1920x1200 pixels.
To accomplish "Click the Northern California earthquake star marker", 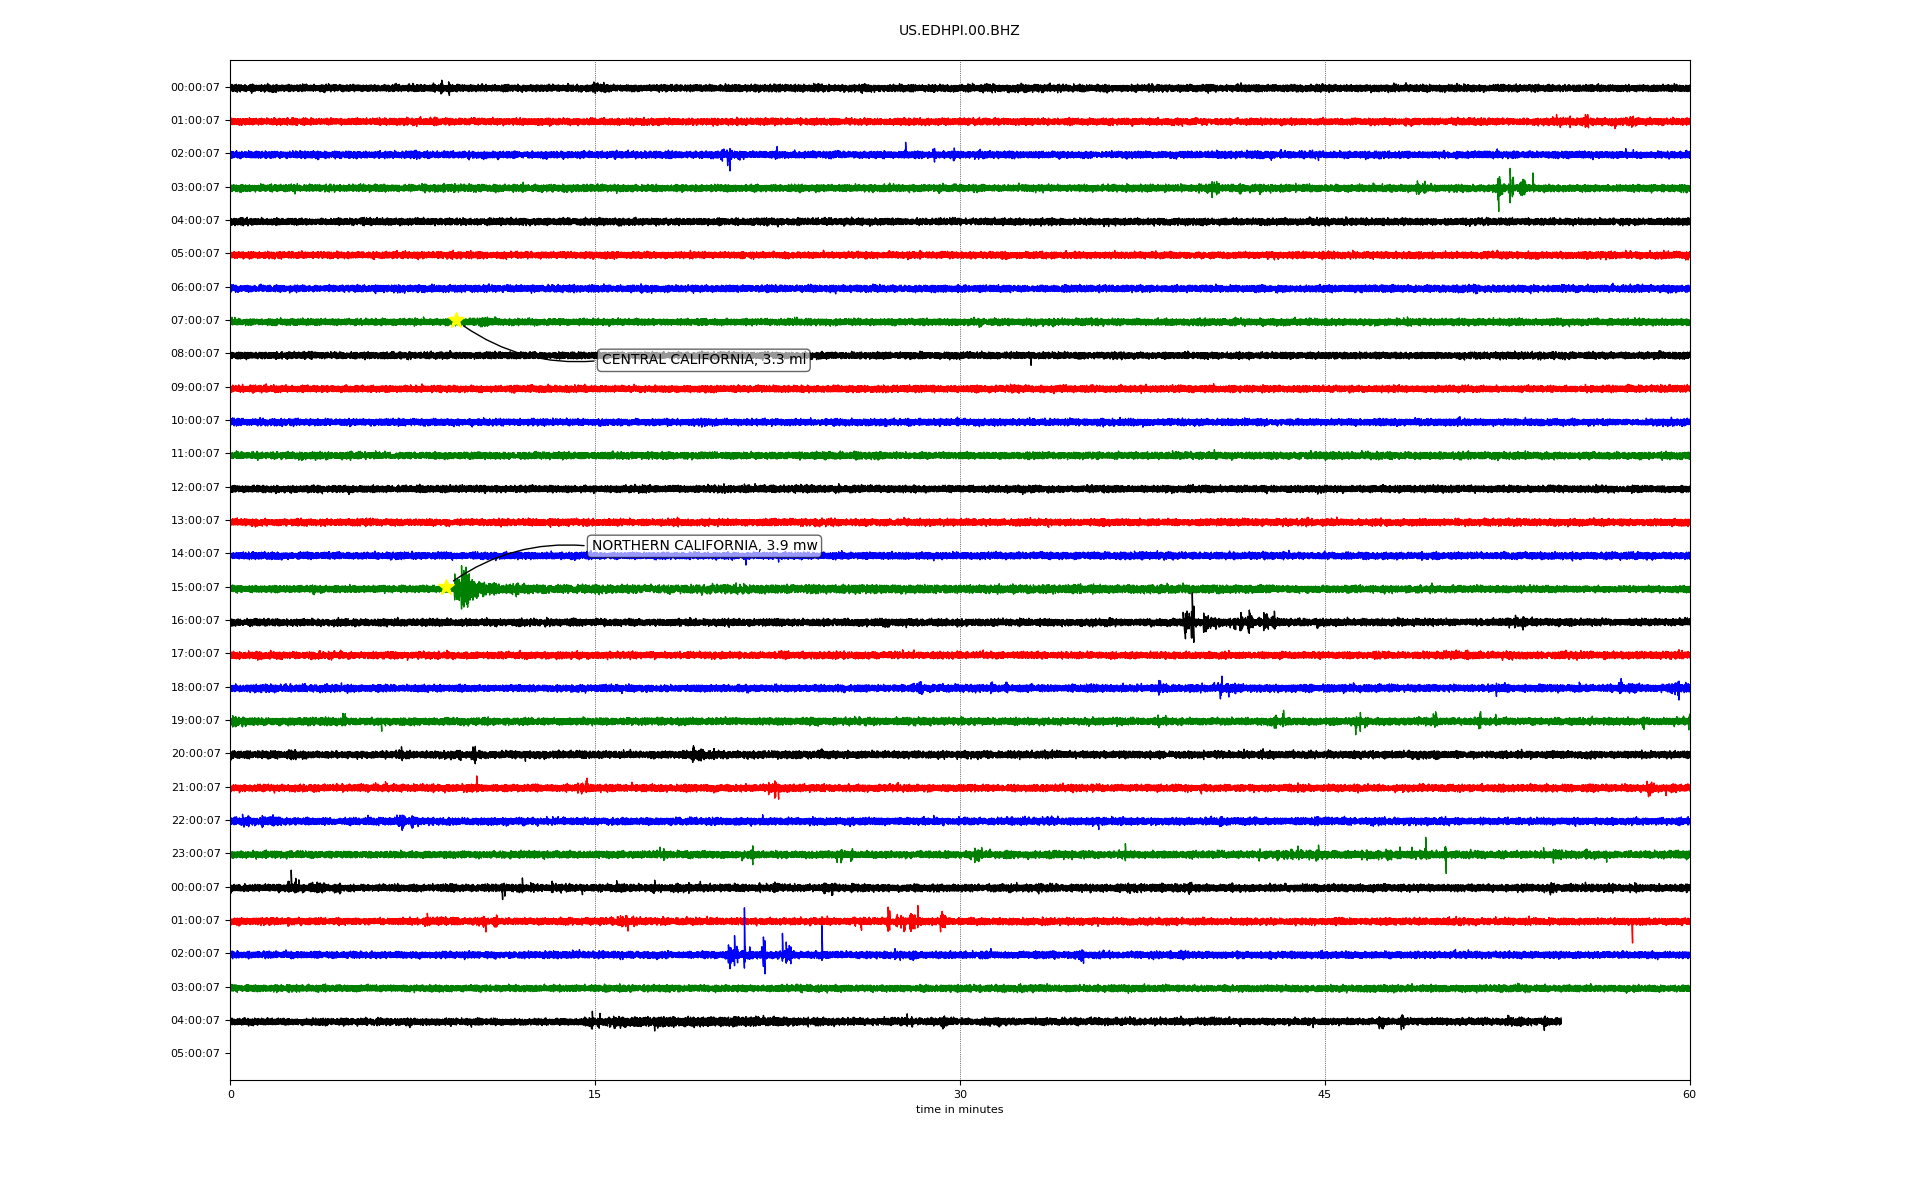I will point(447,587).
